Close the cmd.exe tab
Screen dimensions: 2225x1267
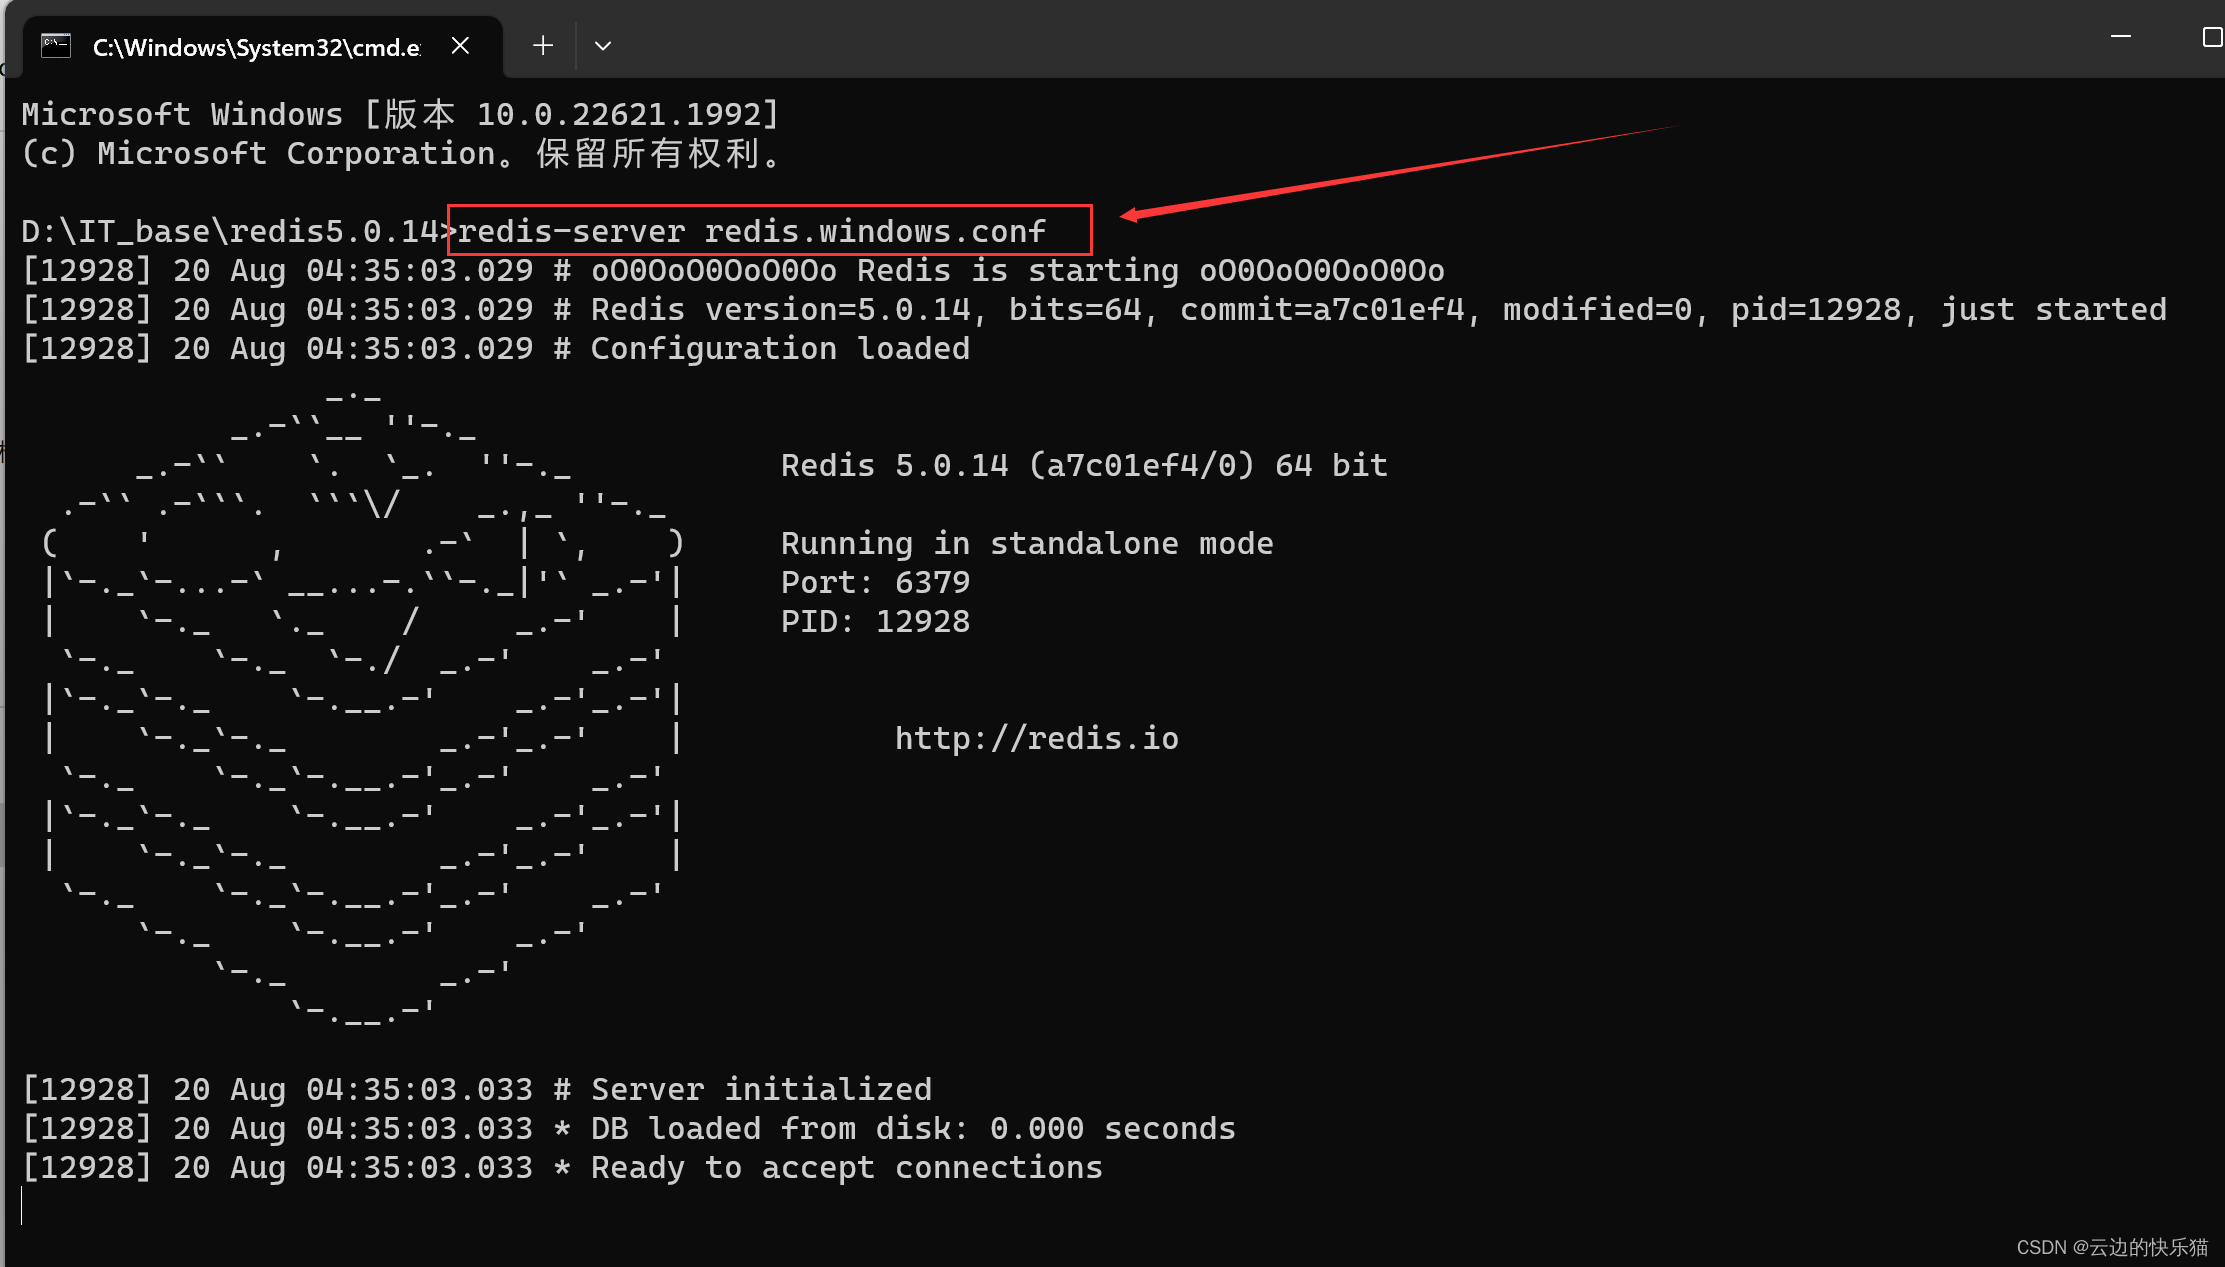[x=460, y=46]
